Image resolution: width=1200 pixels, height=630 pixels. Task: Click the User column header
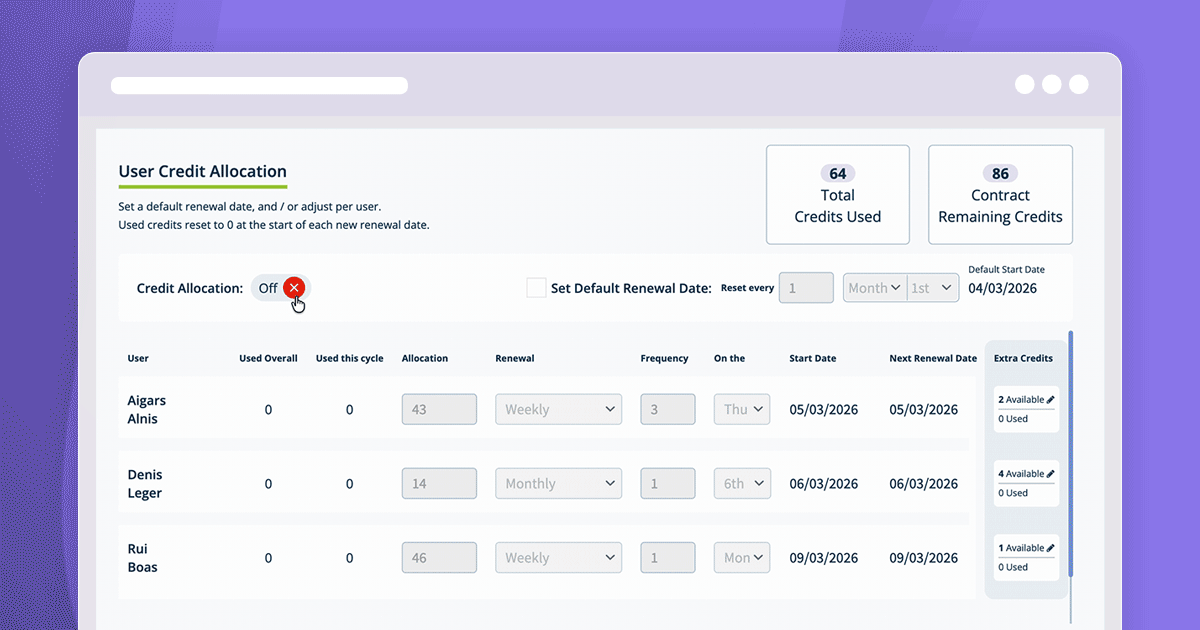(138, 358)
